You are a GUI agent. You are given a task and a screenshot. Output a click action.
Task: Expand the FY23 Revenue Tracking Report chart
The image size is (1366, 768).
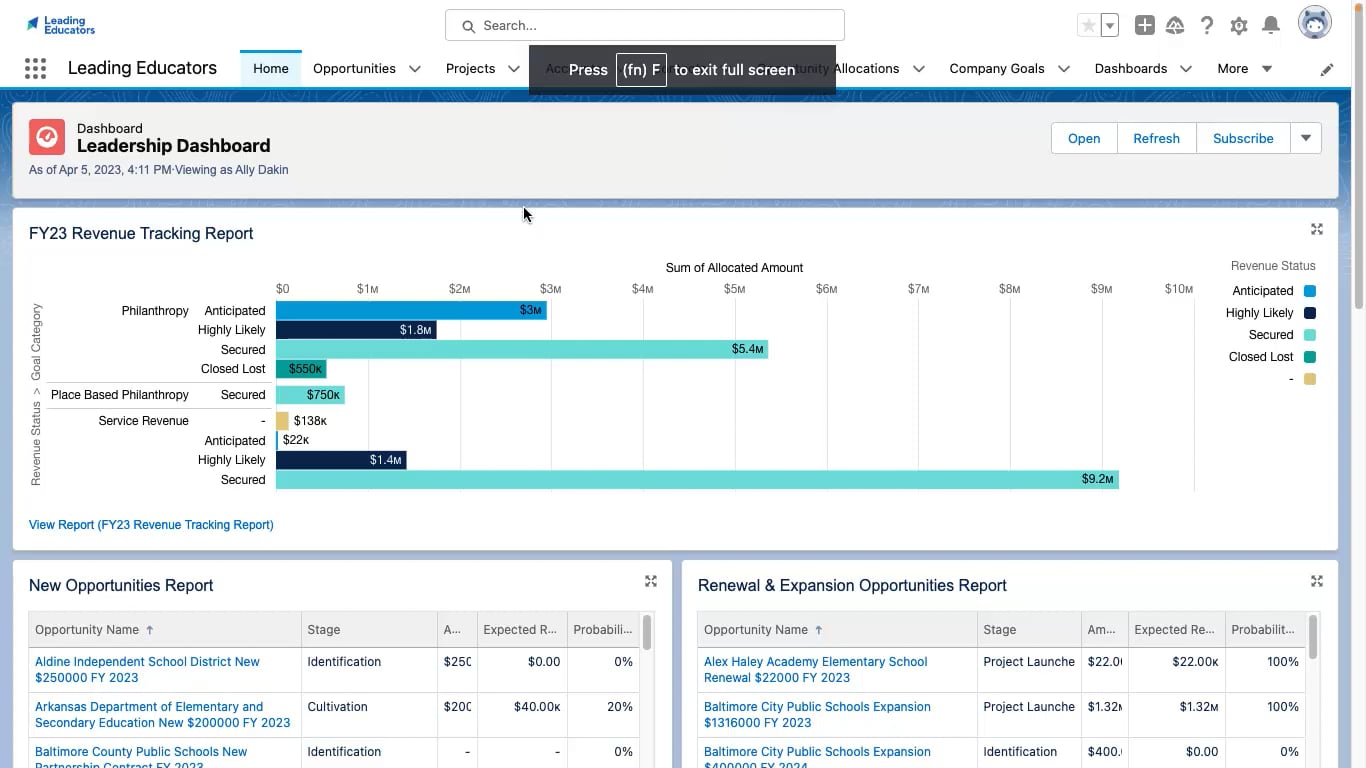[1317, 229]
